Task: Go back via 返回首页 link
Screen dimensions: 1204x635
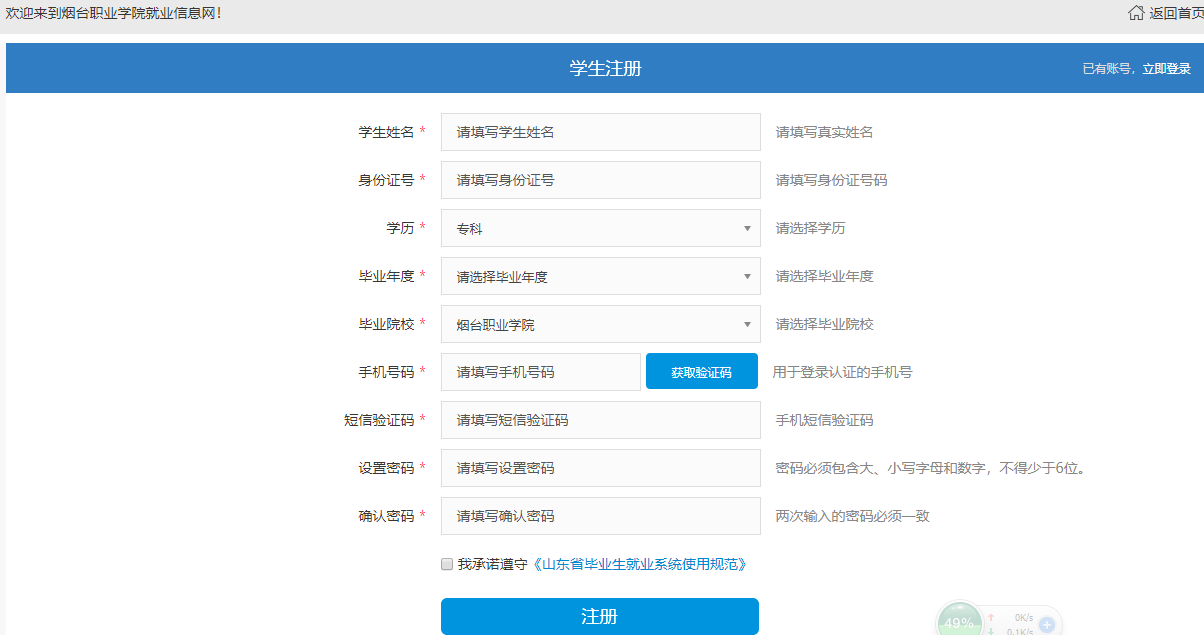Action: pos(1176,13)
